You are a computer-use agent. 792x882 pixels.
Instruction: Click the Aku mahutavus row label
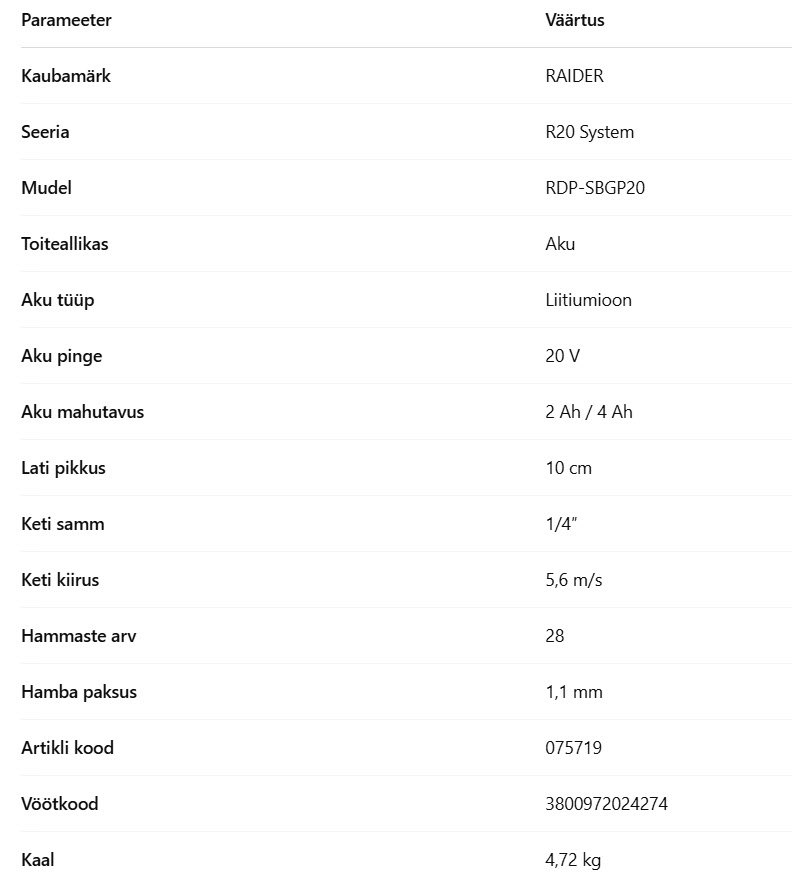pos(83,412)
